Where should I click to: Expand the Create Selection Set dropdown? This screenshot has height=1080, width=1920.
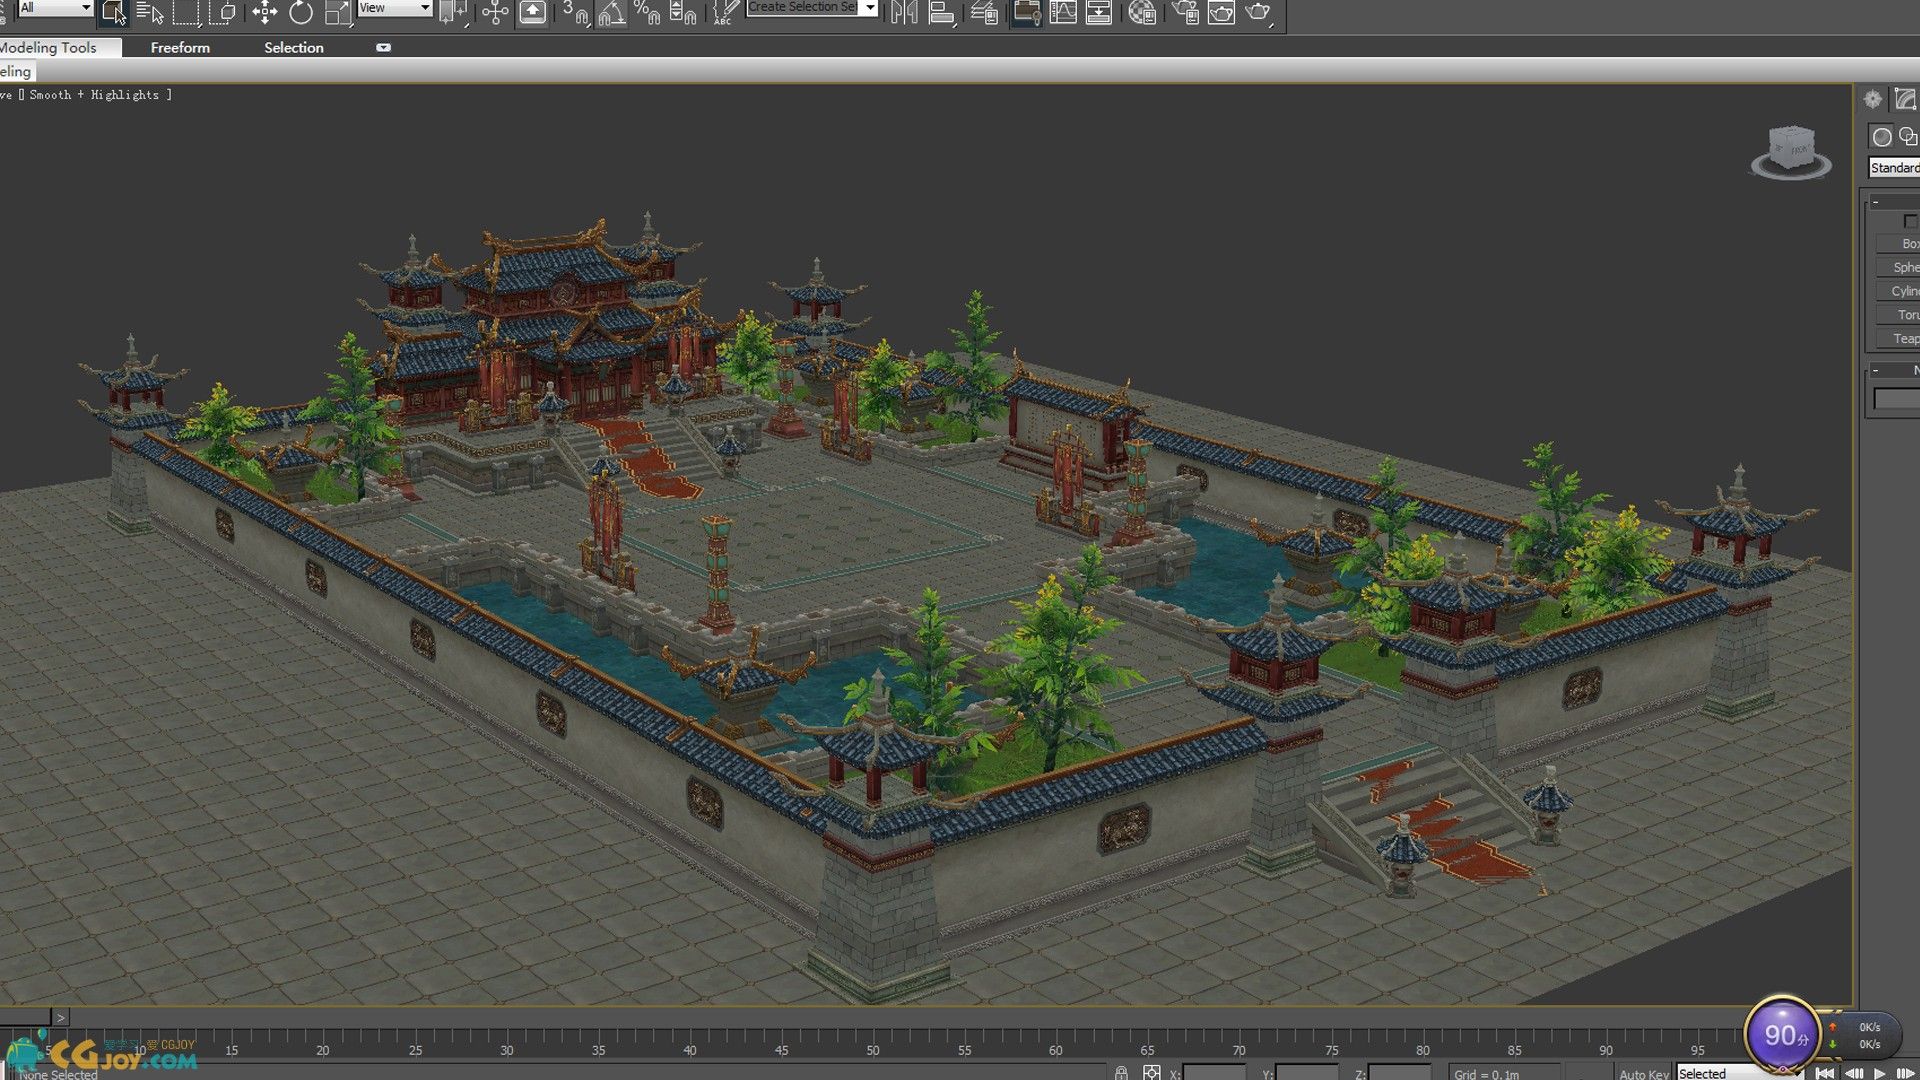870,8
